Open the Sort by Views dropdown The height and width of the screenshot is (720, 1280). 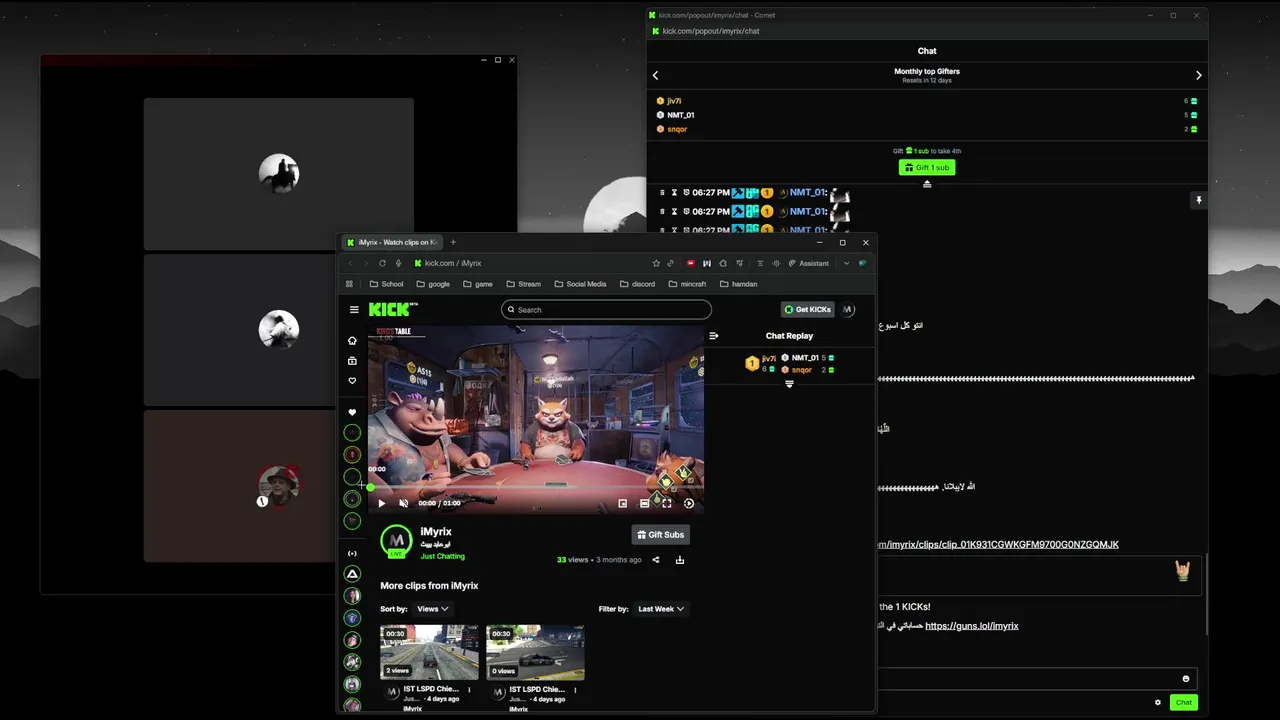(x=432, y=609)
